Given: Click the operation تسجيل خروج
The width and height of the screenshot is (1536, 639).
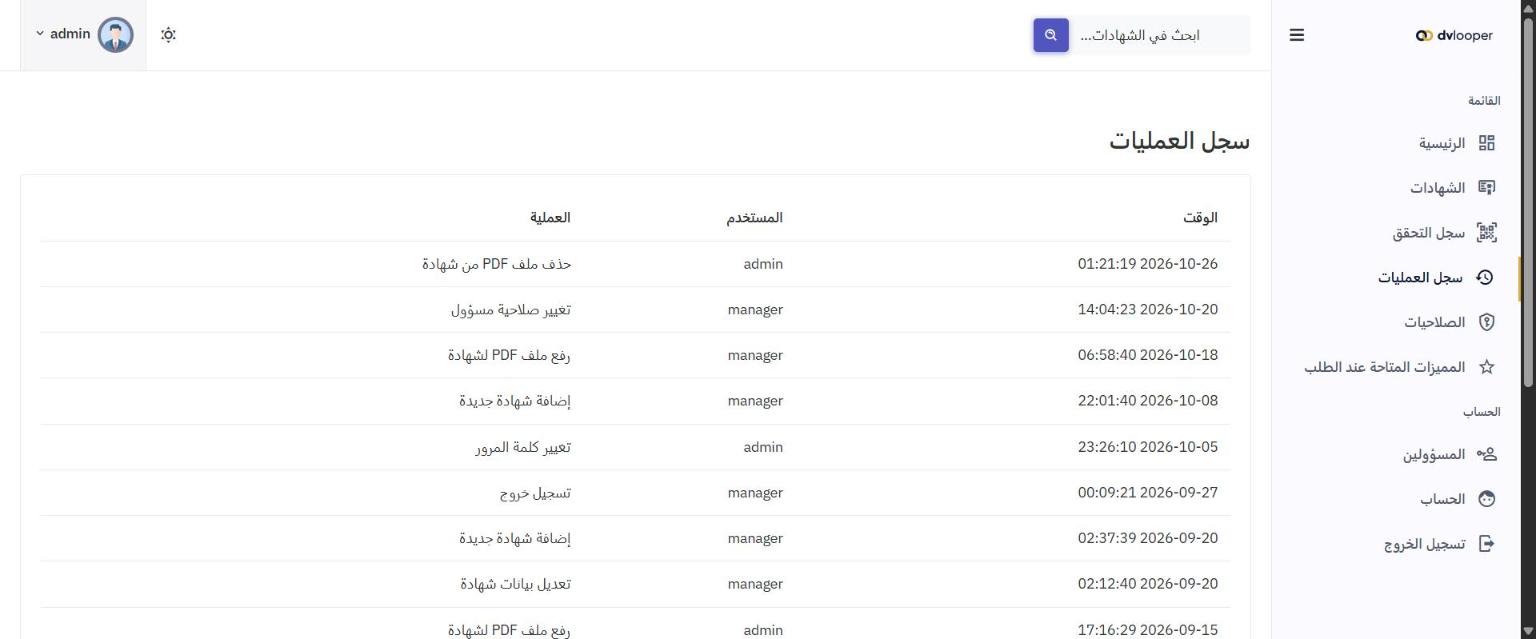Looking at the screenshot, I should 535,493.
